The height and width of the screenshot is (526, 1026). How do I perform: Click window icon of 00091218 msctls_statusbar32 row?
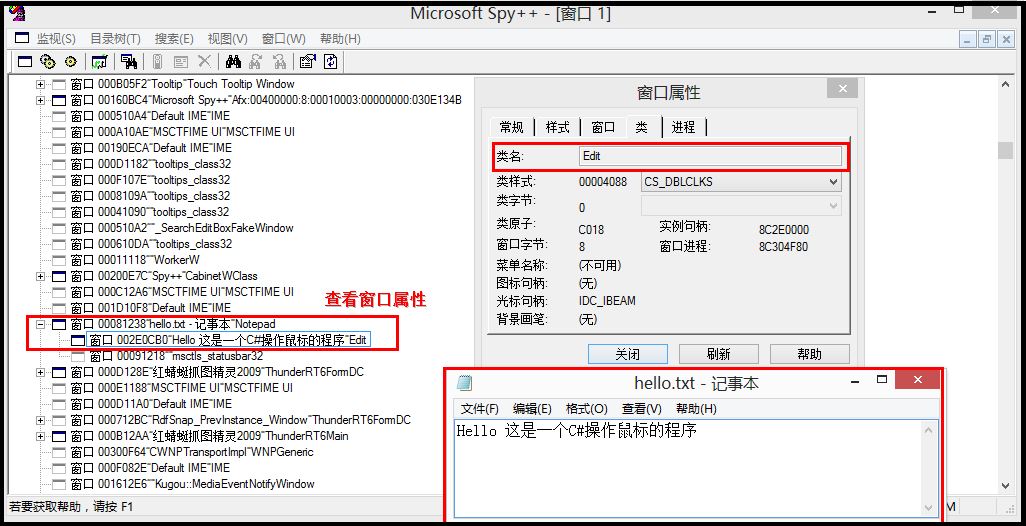pos(78,357)
